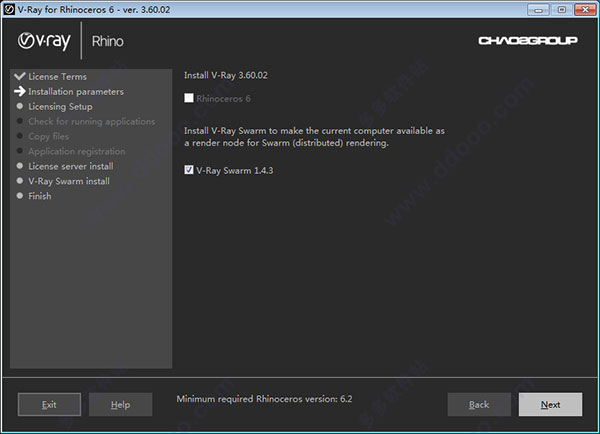This screenshot has height=434, width=600.
Task: Click the Chaos Group logo
Action: click(x=528, y=41)
